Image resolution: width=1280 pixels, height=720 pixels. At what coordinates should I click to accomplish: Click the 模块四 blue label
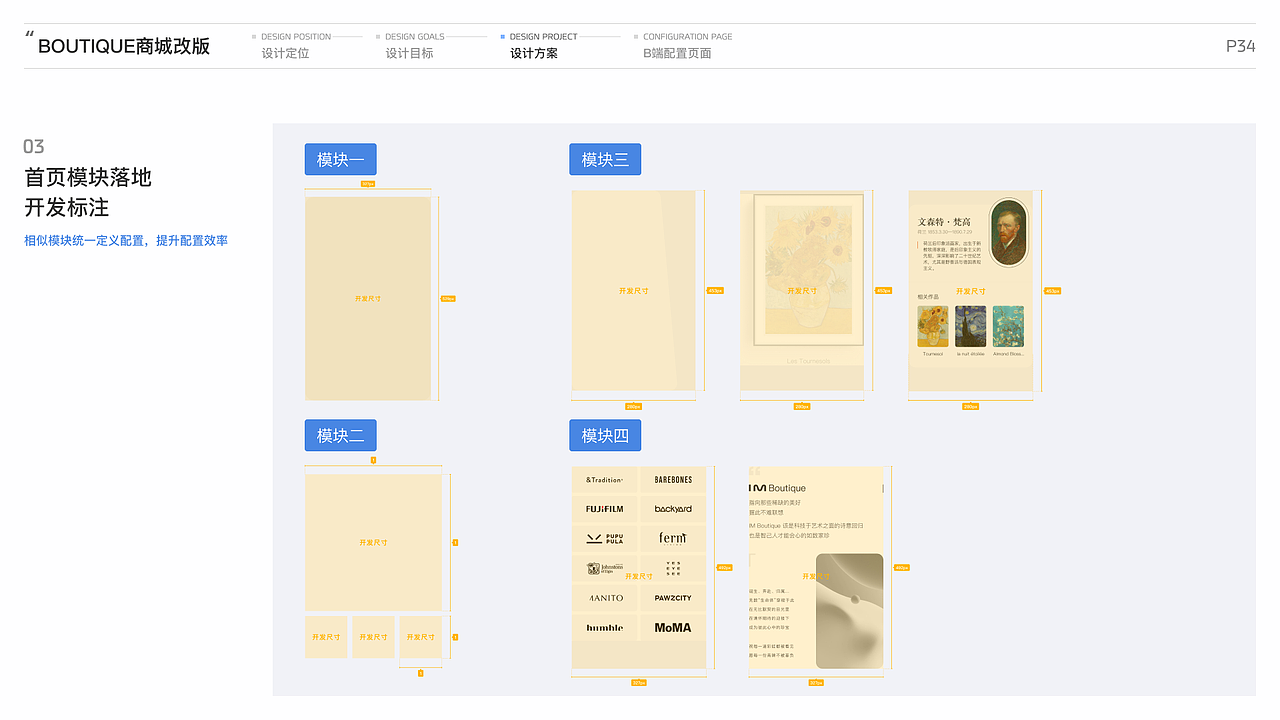pyautogui.click(x=605, y=436)
